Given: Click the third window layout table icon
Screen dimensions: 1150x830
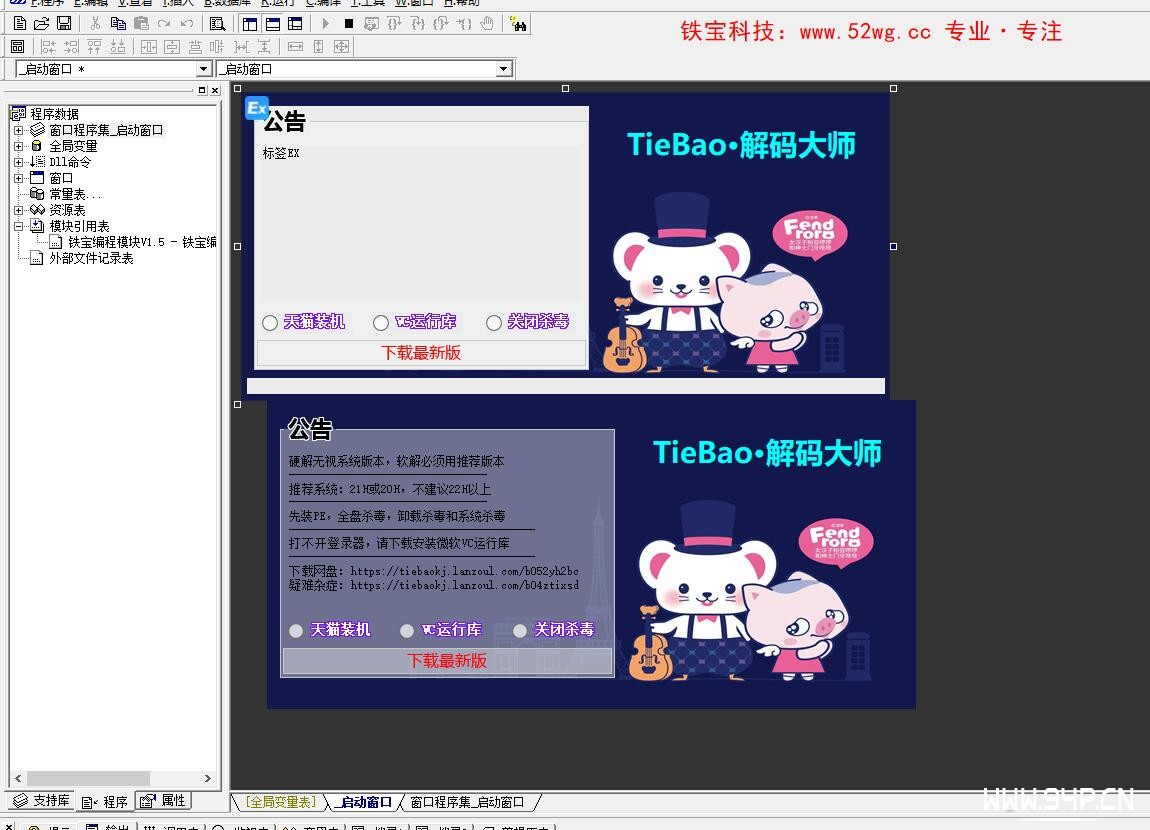Looking at the screenshot, I should [296, 23].
